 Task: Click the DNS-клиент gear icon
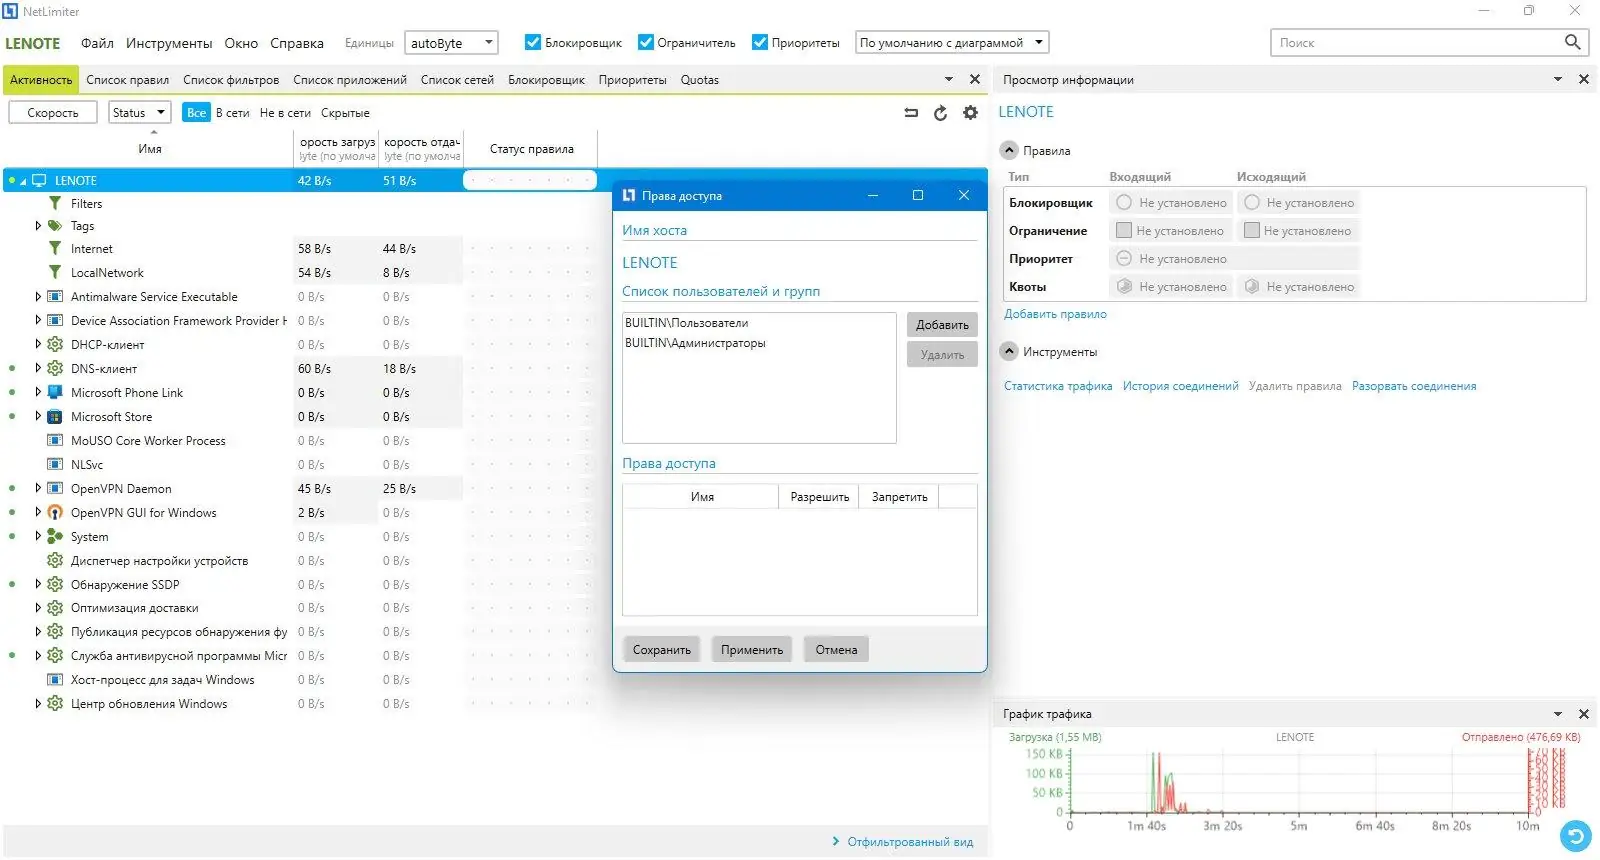pos(55,369)
